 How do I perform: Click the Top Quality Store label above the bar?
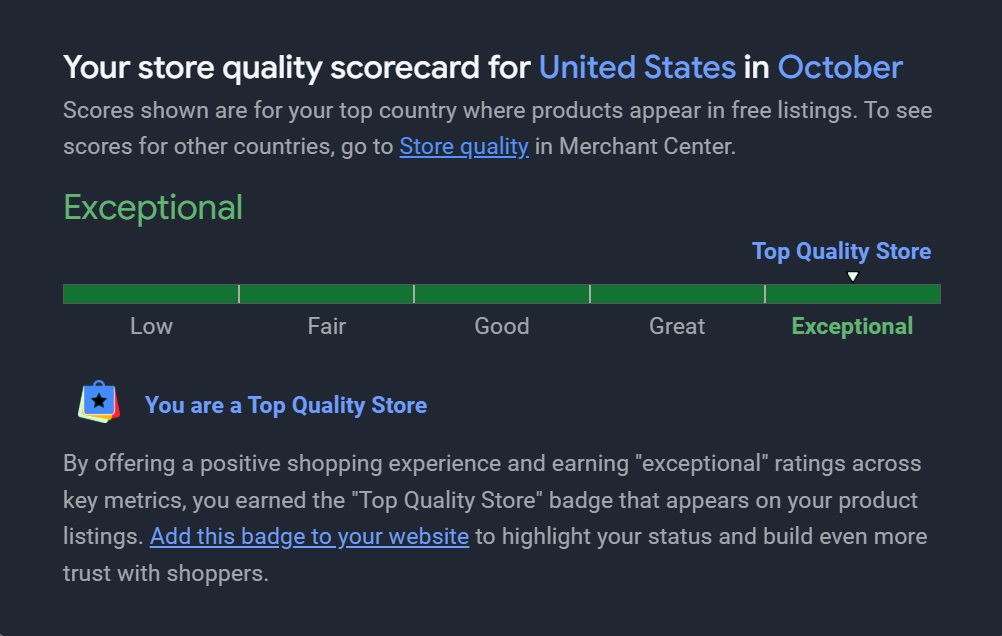[841, 251]
